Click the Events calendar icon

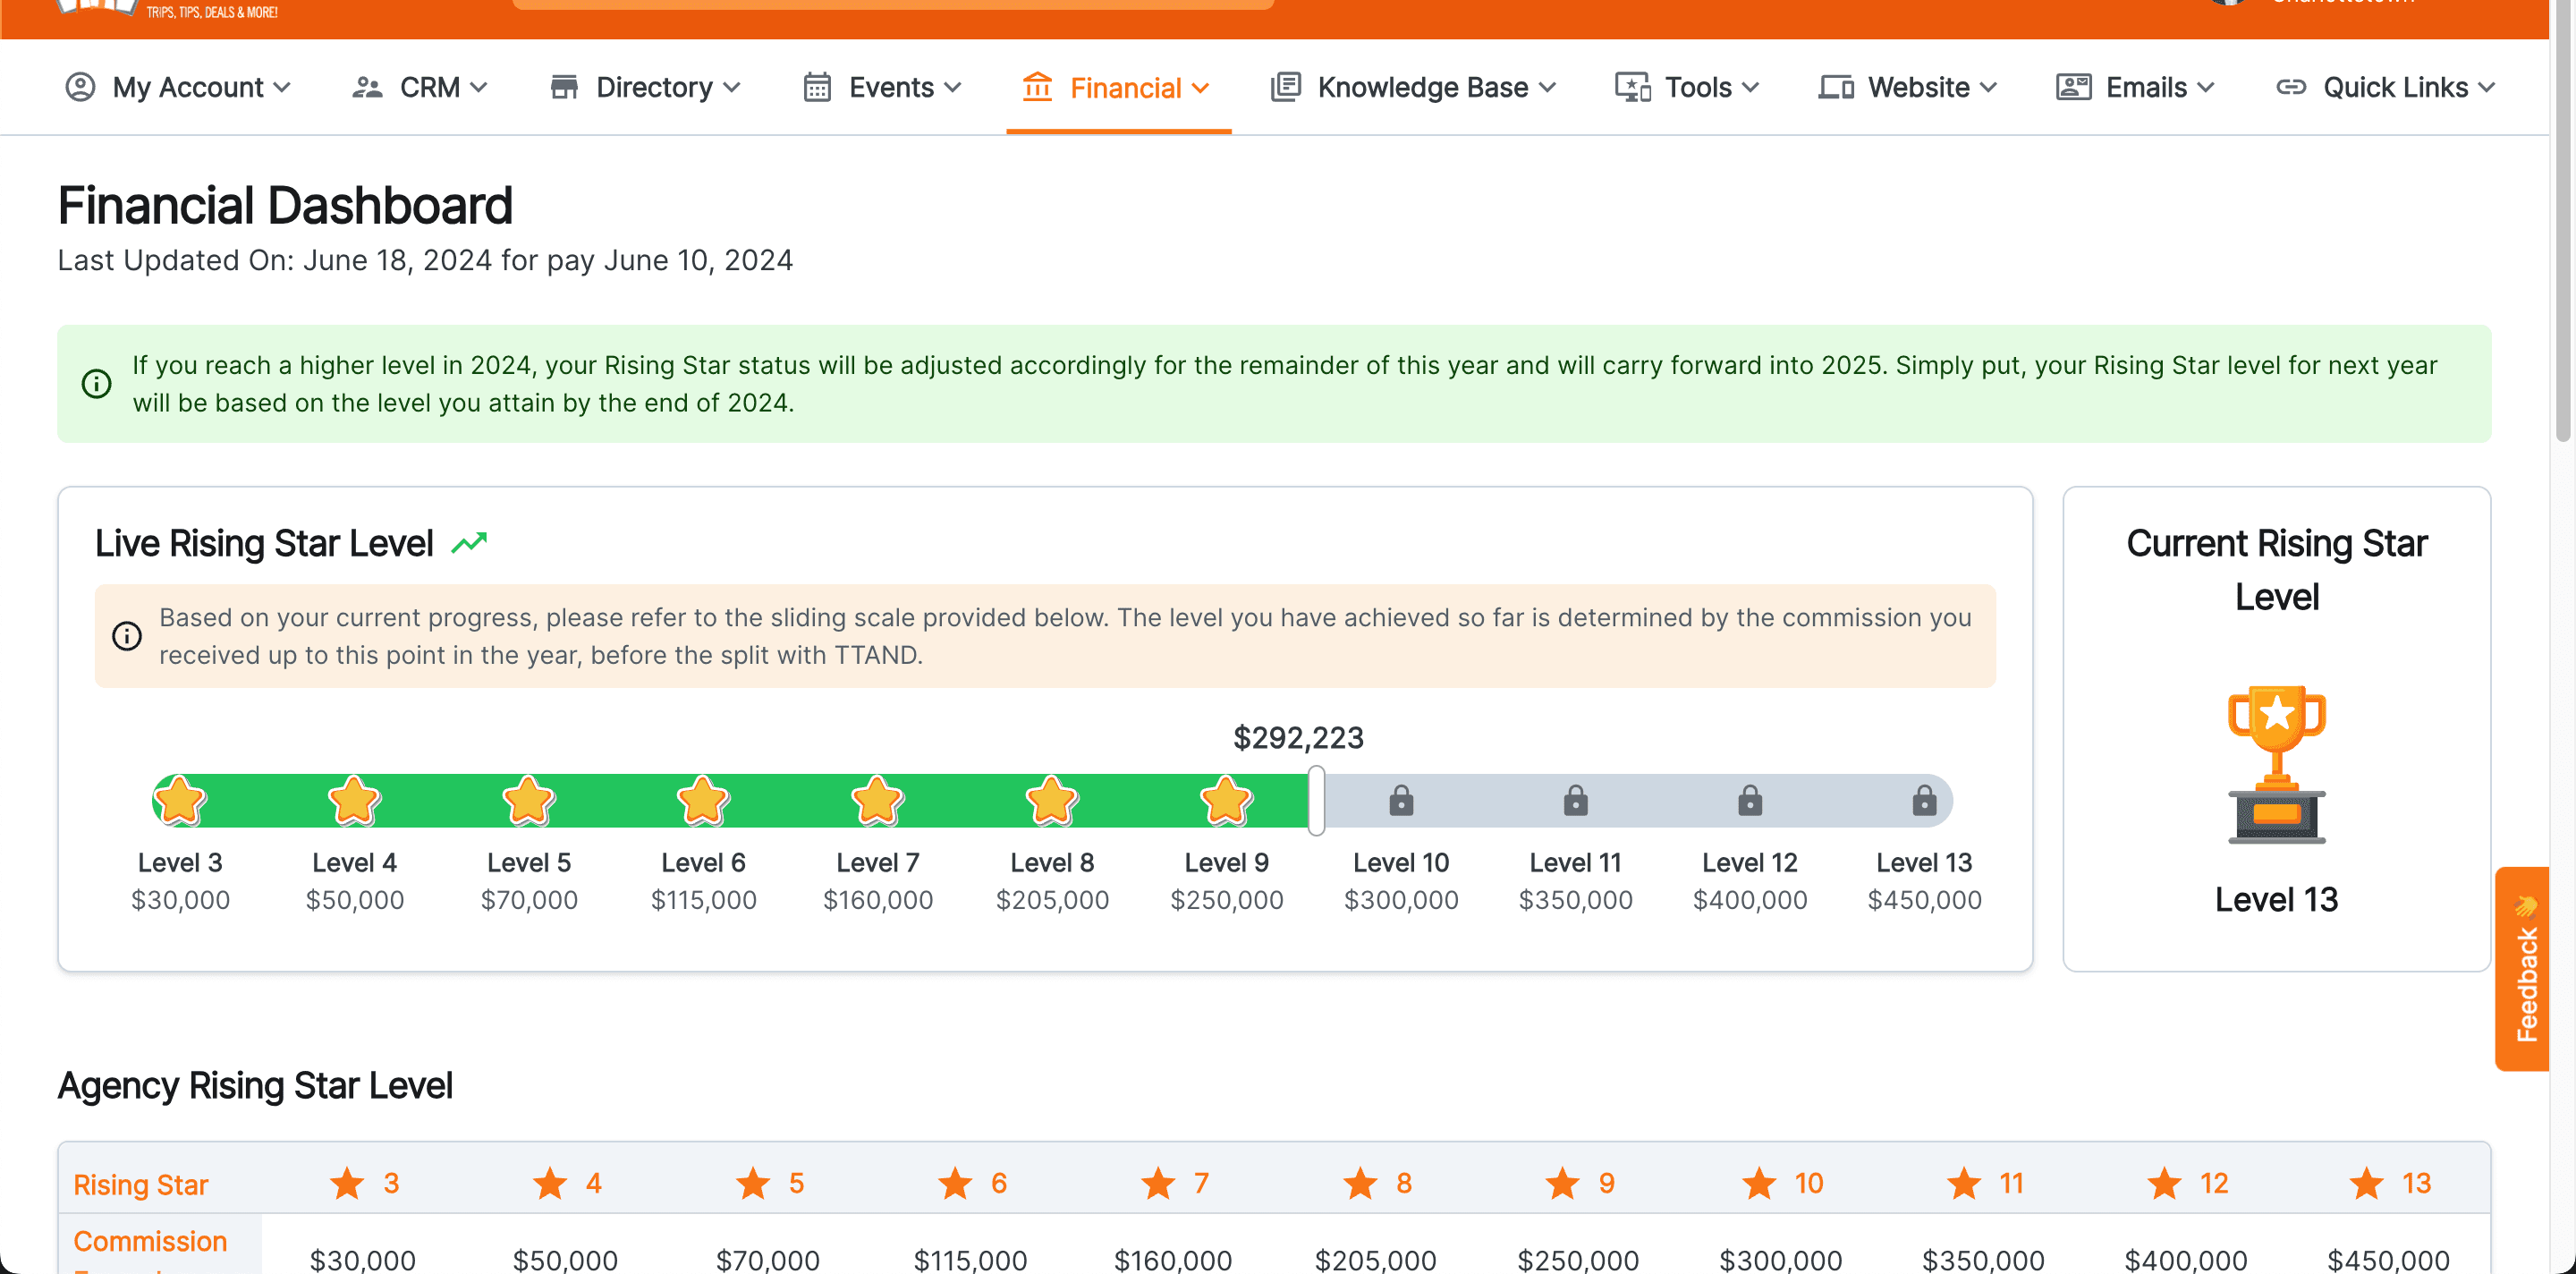click(817, 87)
